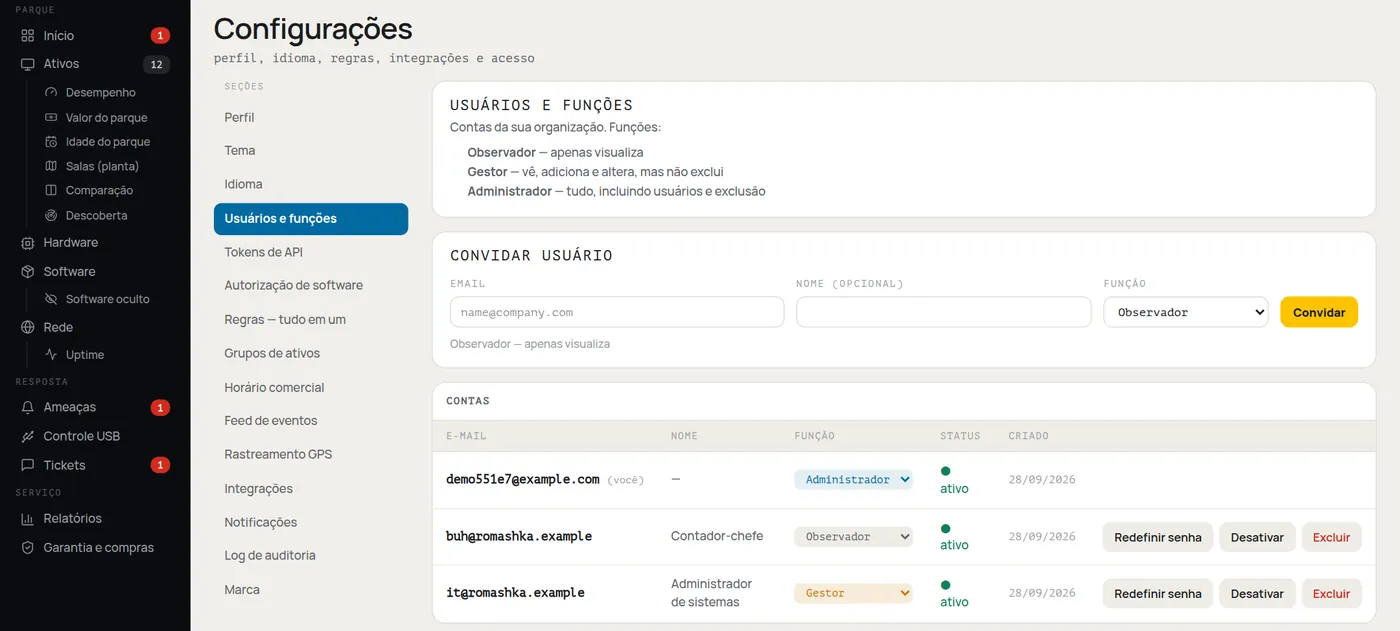Click Desativar for buh@romashka.example
Image resolution: width=1400 pixels, height=631 pixels.
tap(1257, 537)
